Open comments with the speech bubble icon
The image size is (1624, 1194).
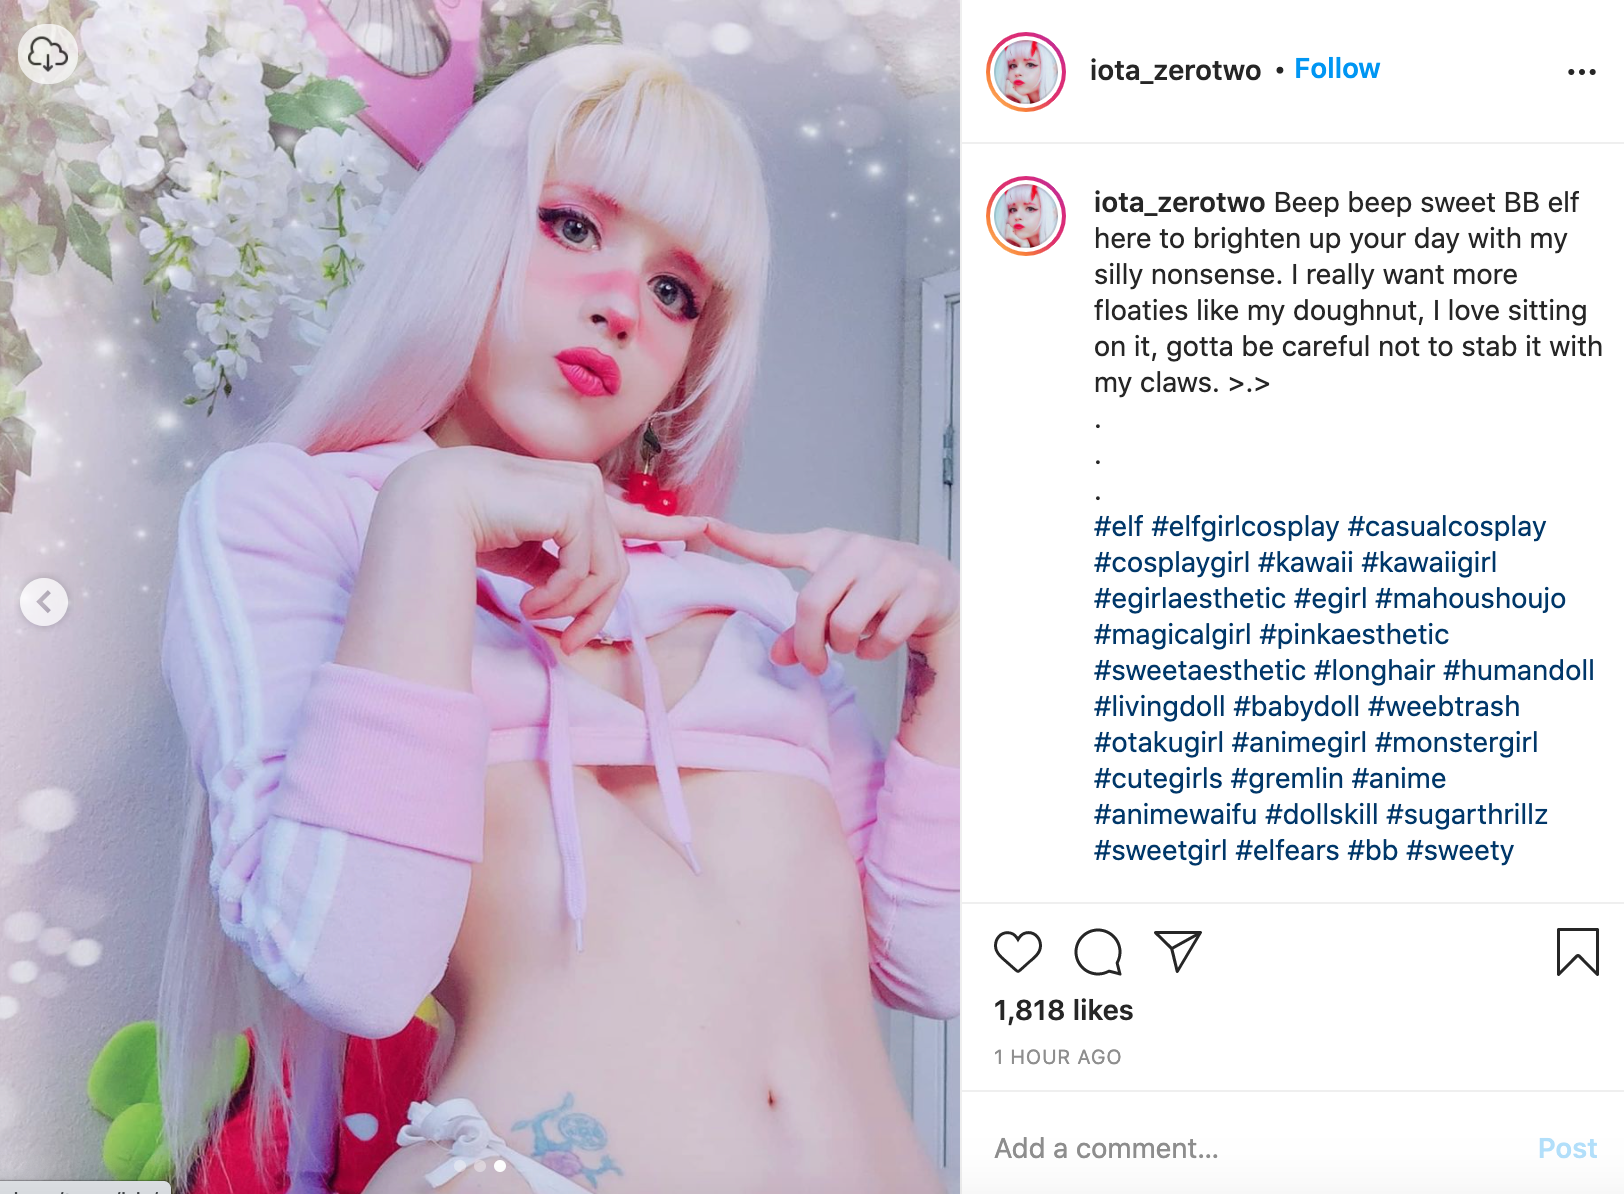pos(1098,951)
